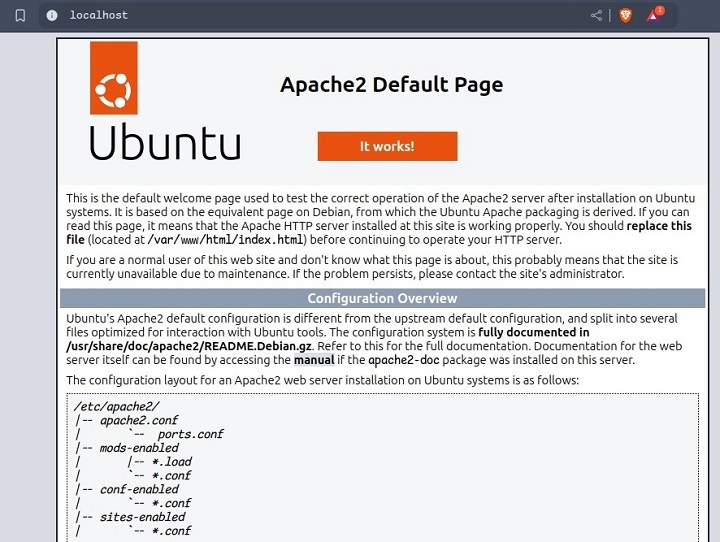Image resolution: width=720 pixels, height=542 pixels.
Task: Click the bookmark icon beside the address bar
Action: 20,15
